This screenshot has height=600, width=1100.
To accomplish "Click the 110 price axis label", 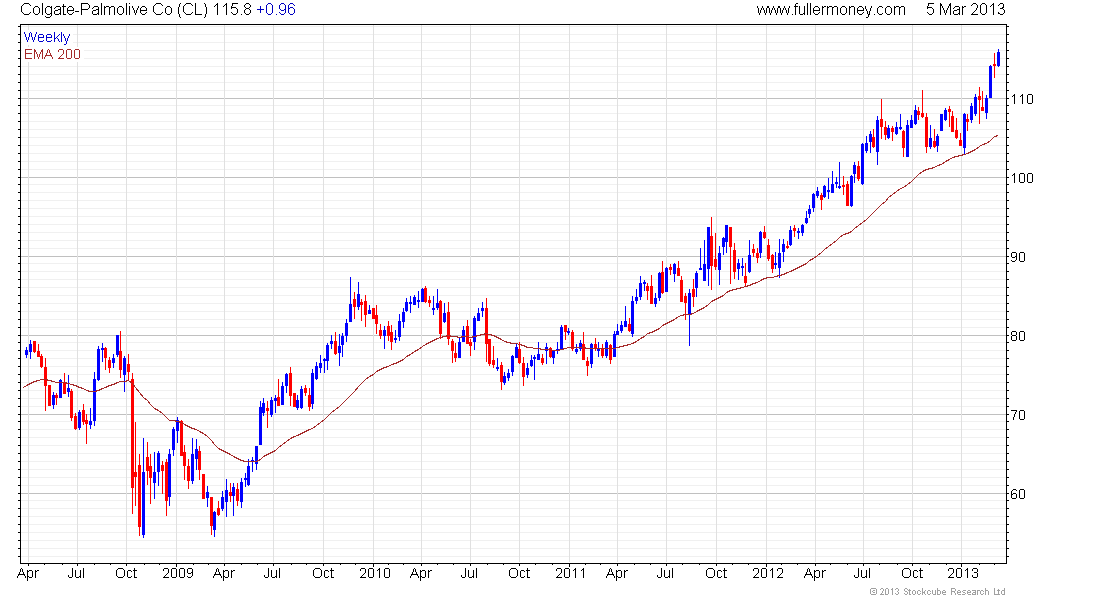I will coord(1022,99).
